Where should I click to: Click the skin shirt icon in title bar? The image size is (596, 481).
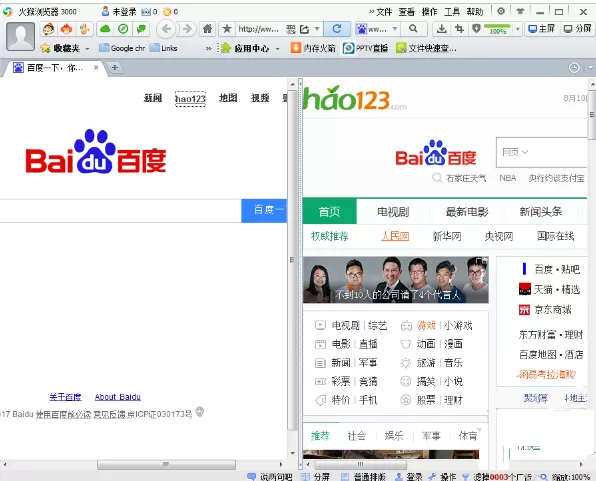click(x=520, y=11)
